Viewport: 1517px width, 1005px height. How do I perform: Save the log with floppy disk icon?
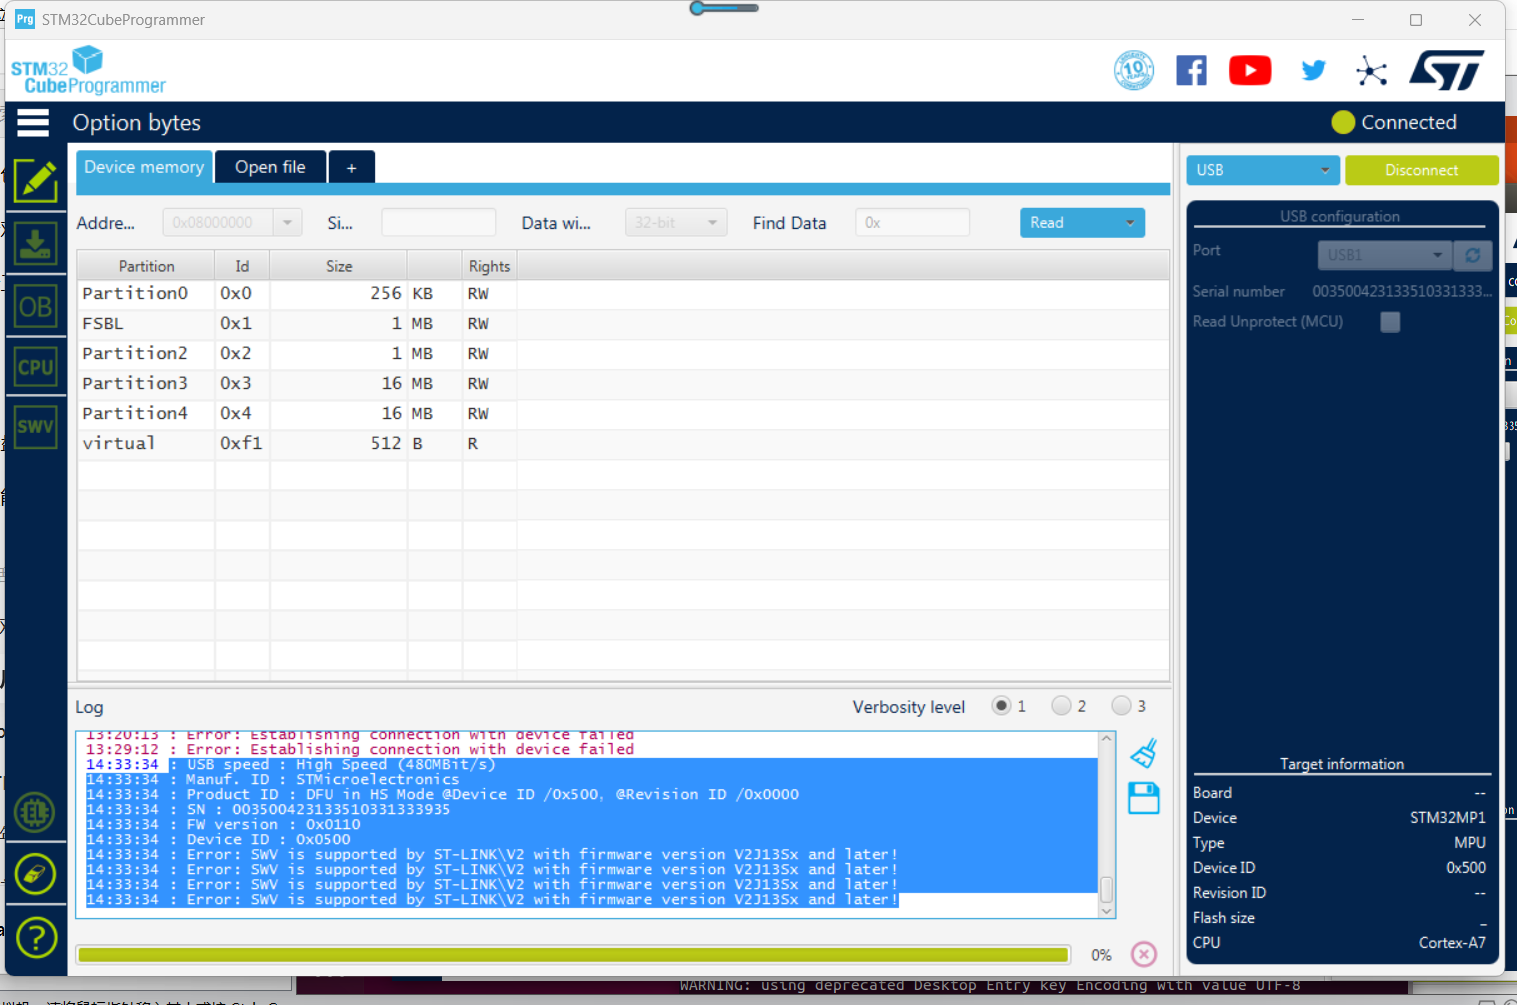1144,798
